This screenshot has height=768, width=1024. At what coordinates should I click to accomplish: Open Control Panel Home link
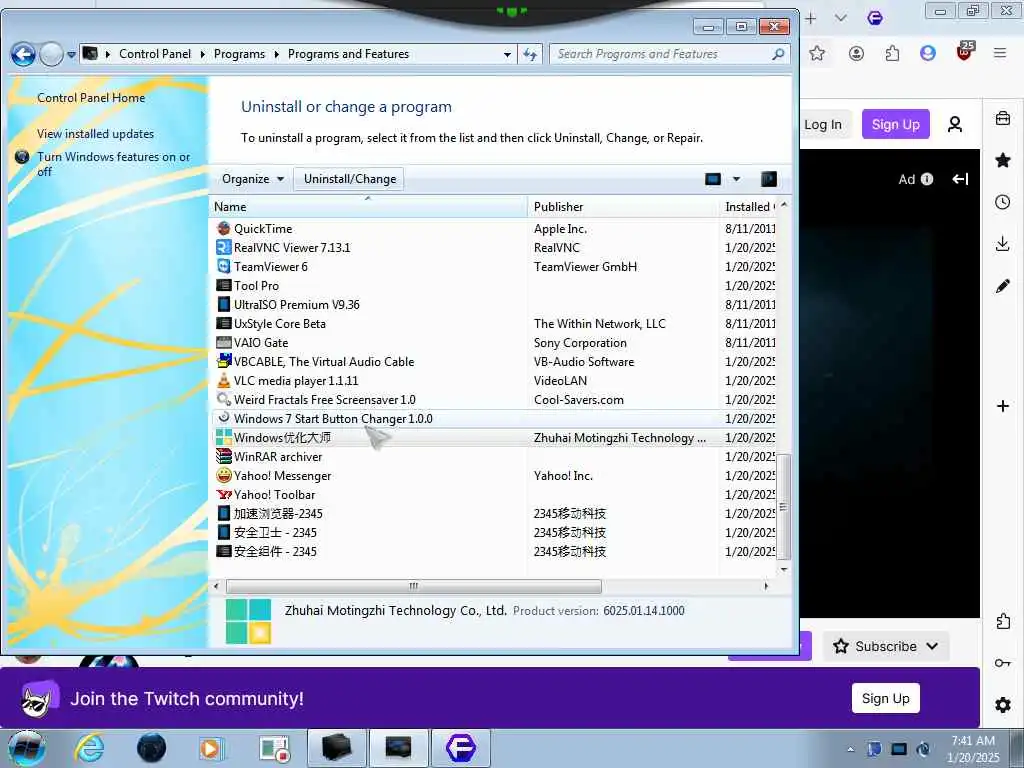[91, 98]
